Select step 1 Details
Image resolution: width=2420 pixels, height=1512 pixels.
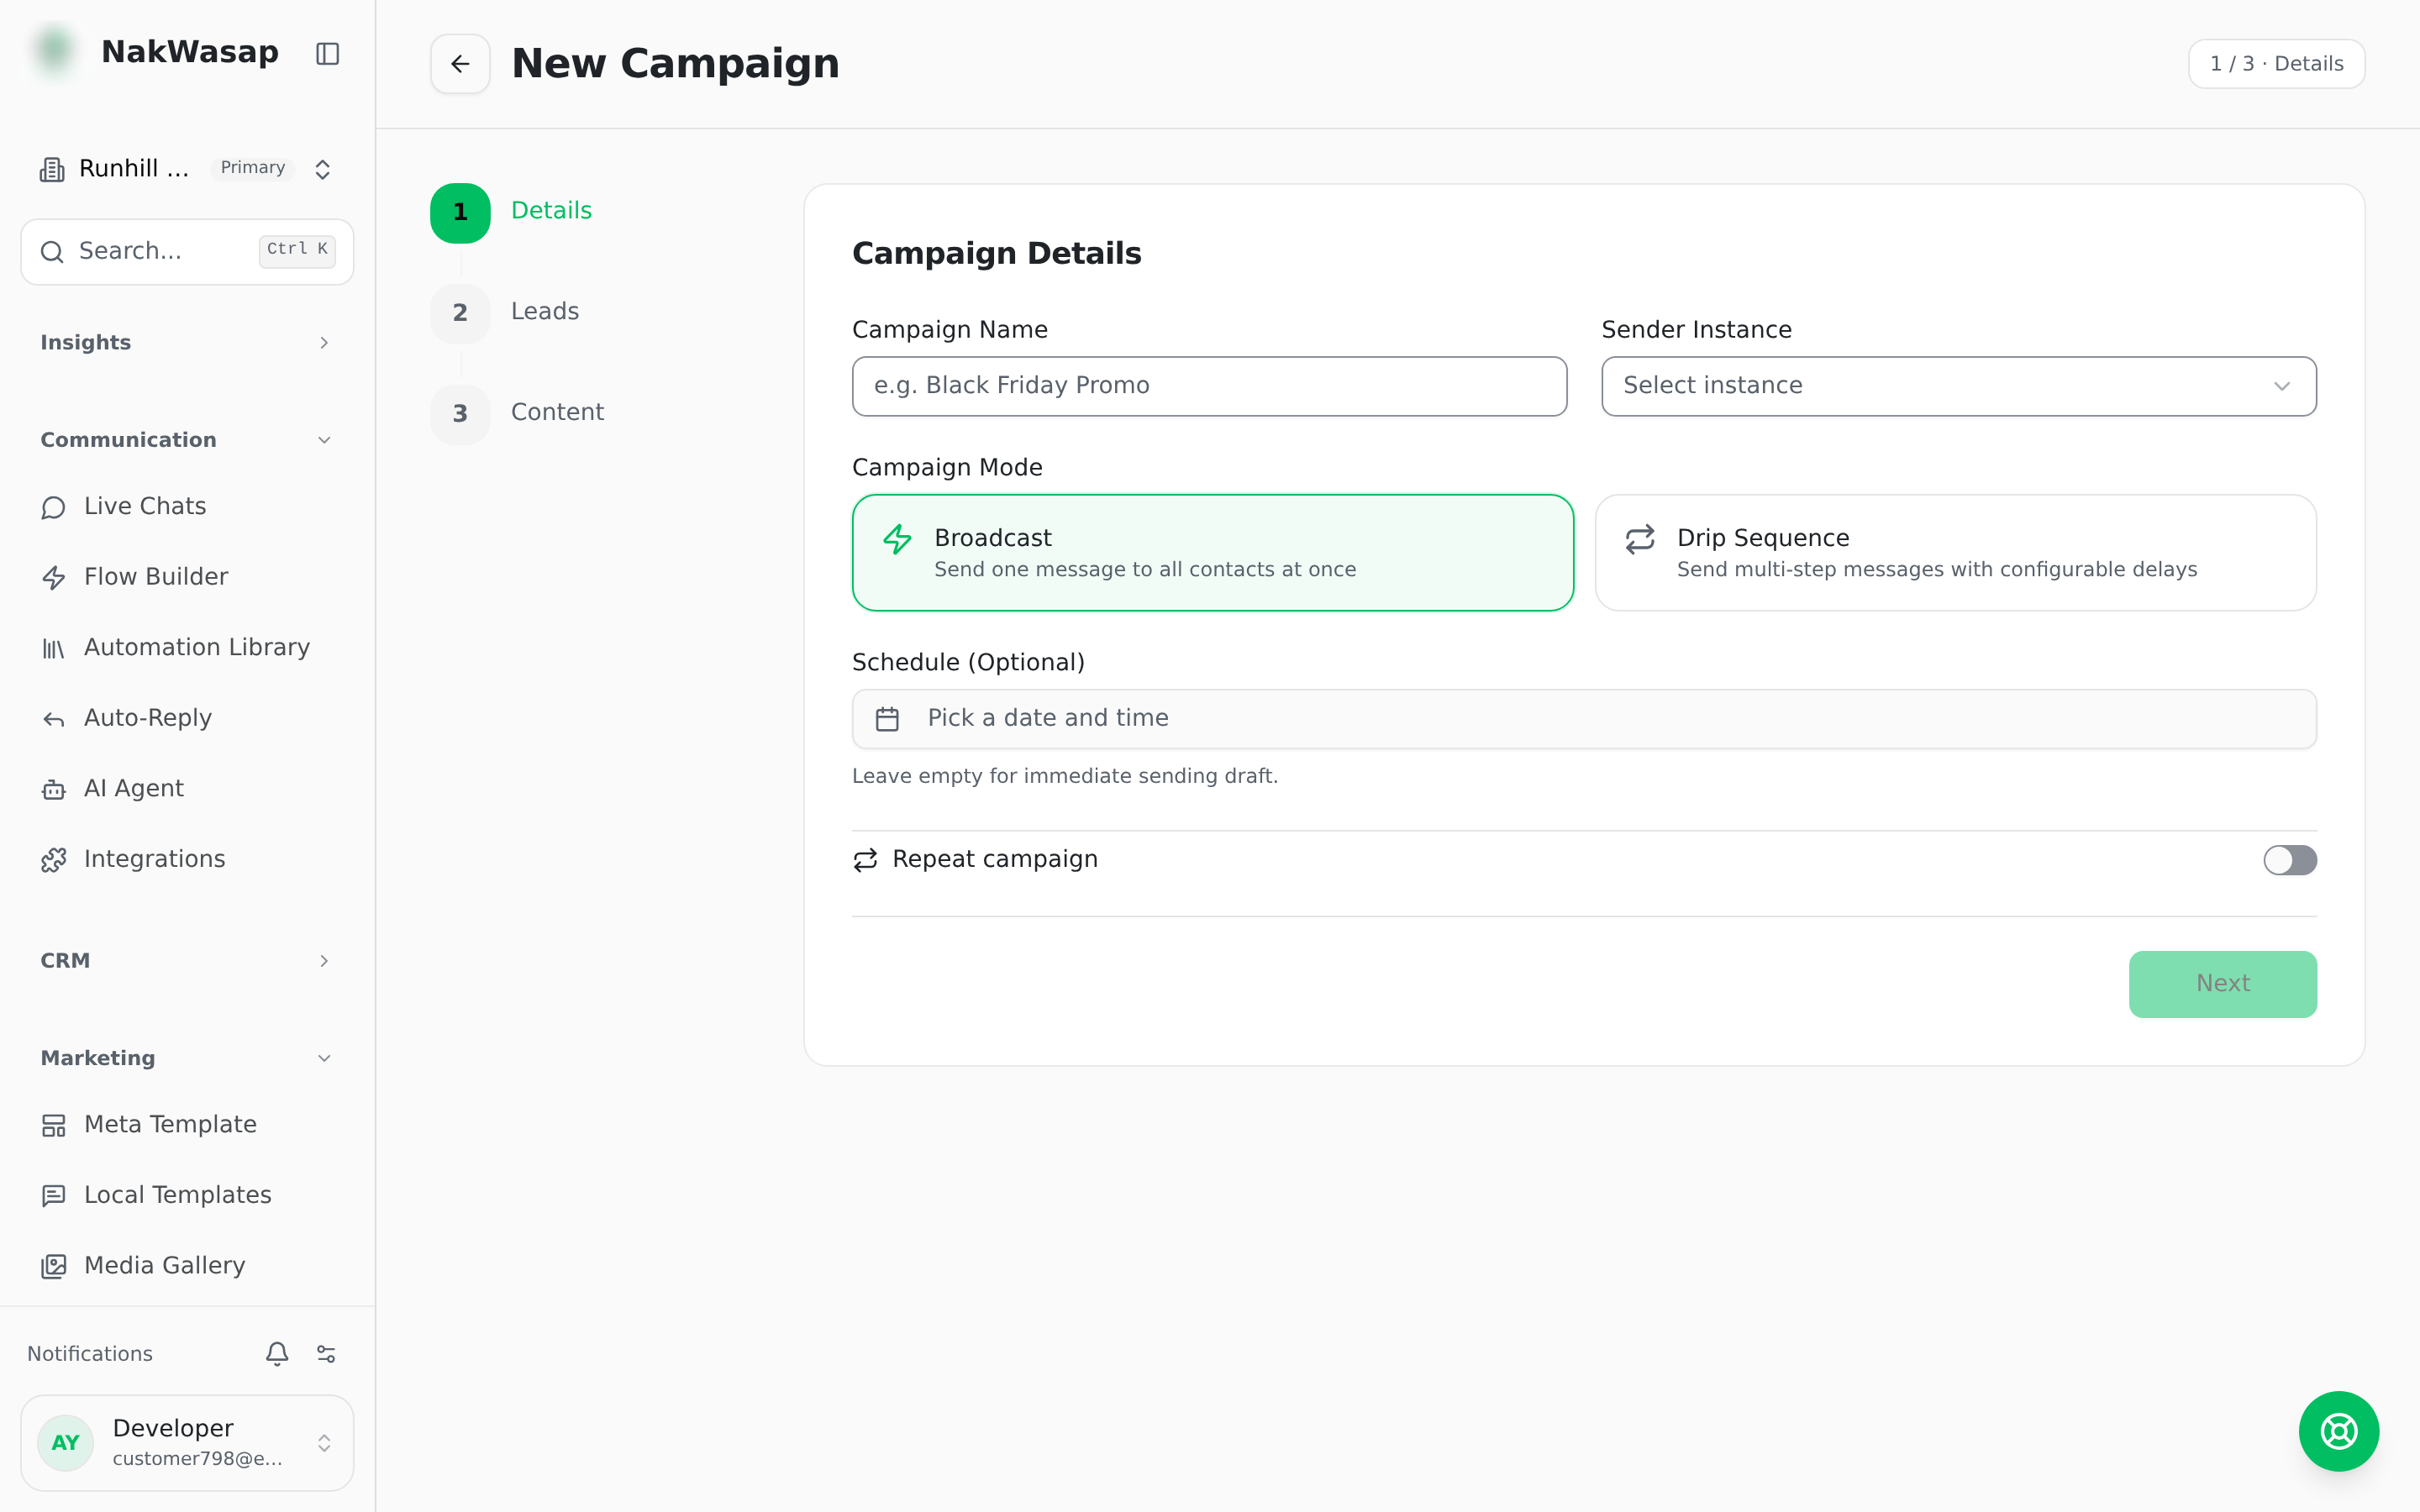click(x=512, y=212)
